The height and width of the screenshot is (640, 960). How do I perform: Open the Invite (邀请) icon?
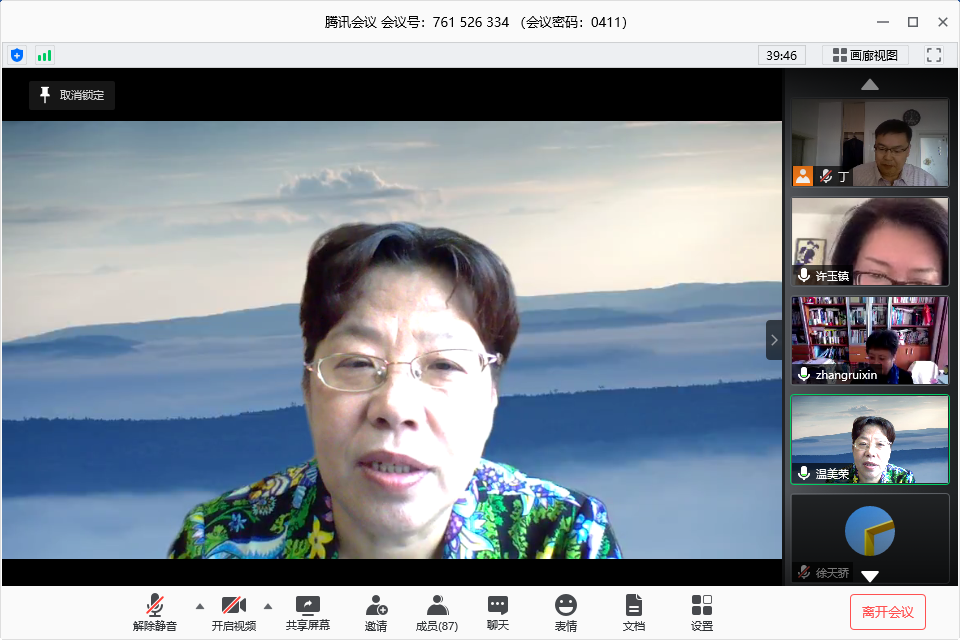coord(376,612)
